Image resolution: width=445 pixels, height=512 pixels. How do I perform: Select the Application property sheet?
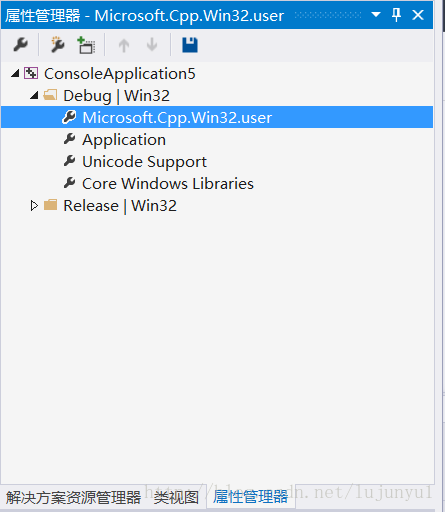click(x=124, y=139)
